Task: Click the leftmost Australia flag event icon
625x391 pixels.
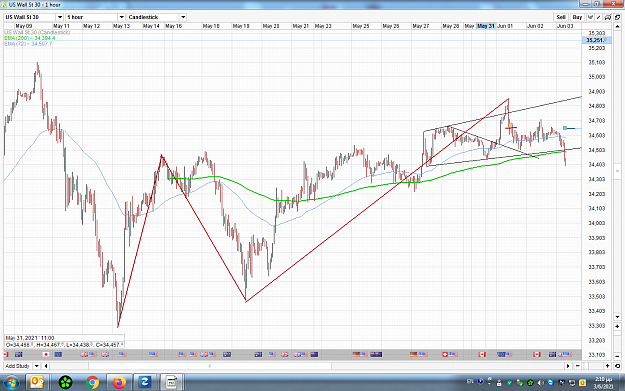Action: tap(18, 354)
